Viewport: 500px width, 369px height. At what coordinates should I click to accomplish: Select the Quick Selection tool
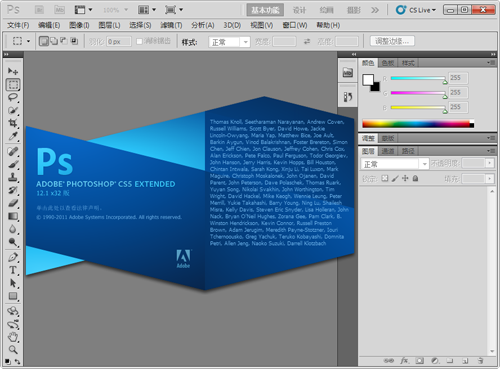tap(13, 110)
